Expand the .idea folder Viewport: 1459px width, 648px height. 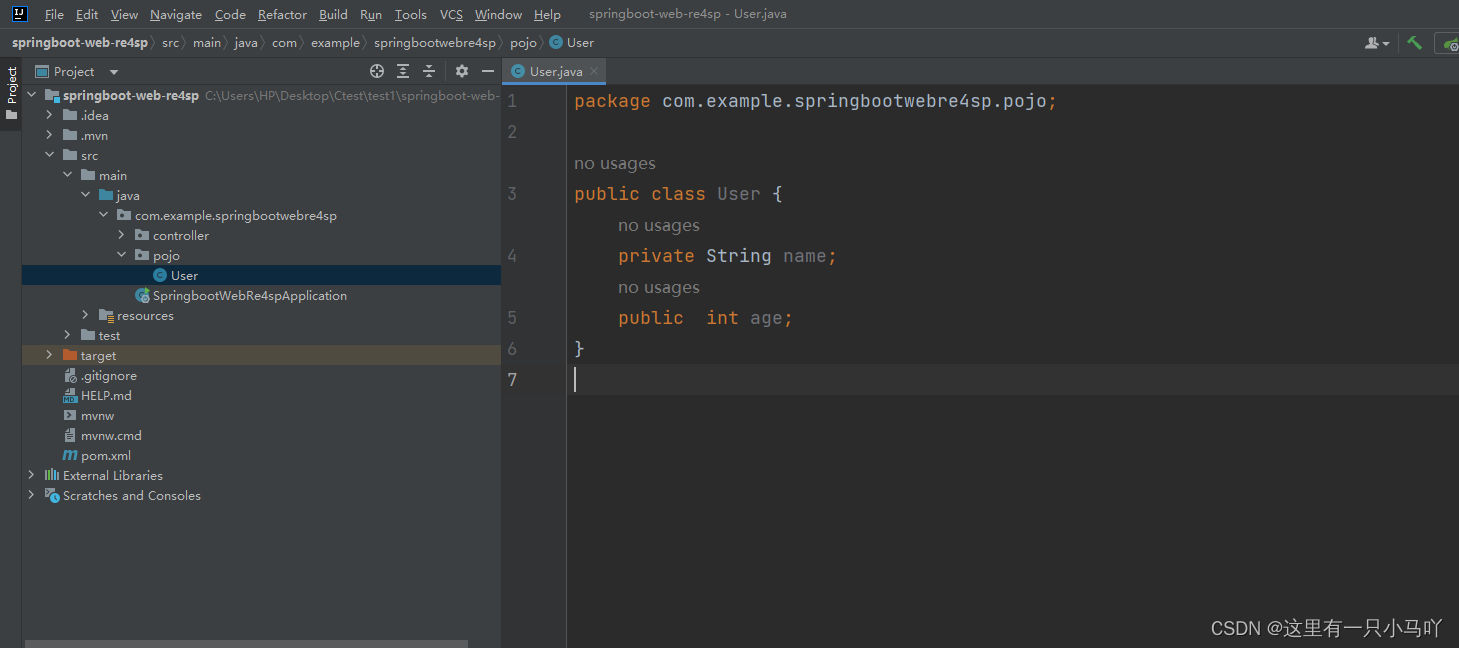pyautogui.click(x=49, y=115)
